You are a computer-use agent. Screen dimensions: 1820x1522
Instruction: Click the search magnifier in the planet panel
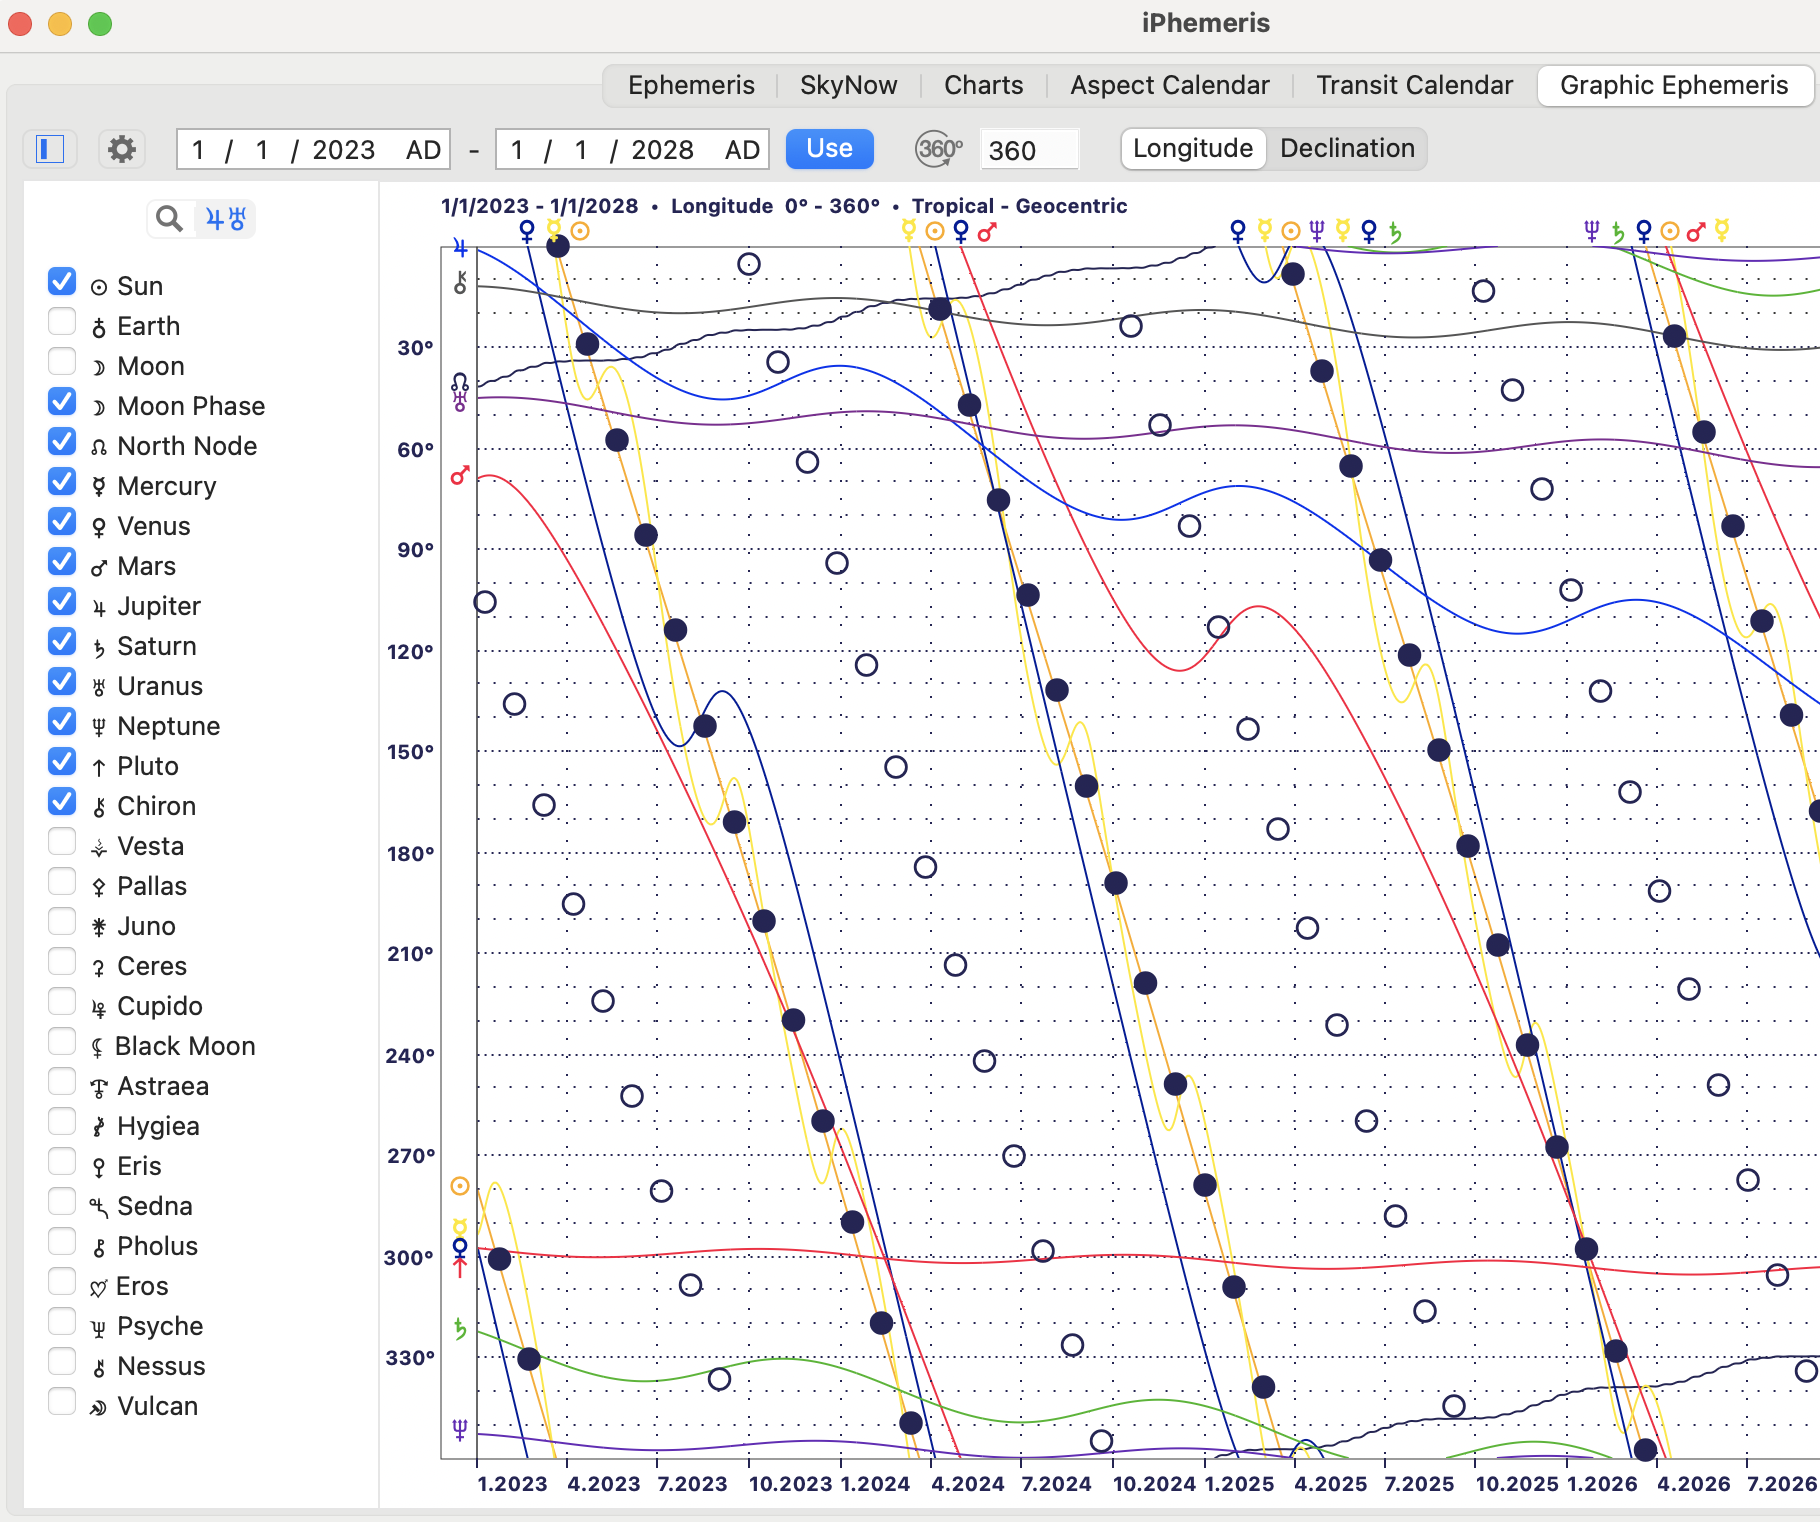tap(168, 219)
